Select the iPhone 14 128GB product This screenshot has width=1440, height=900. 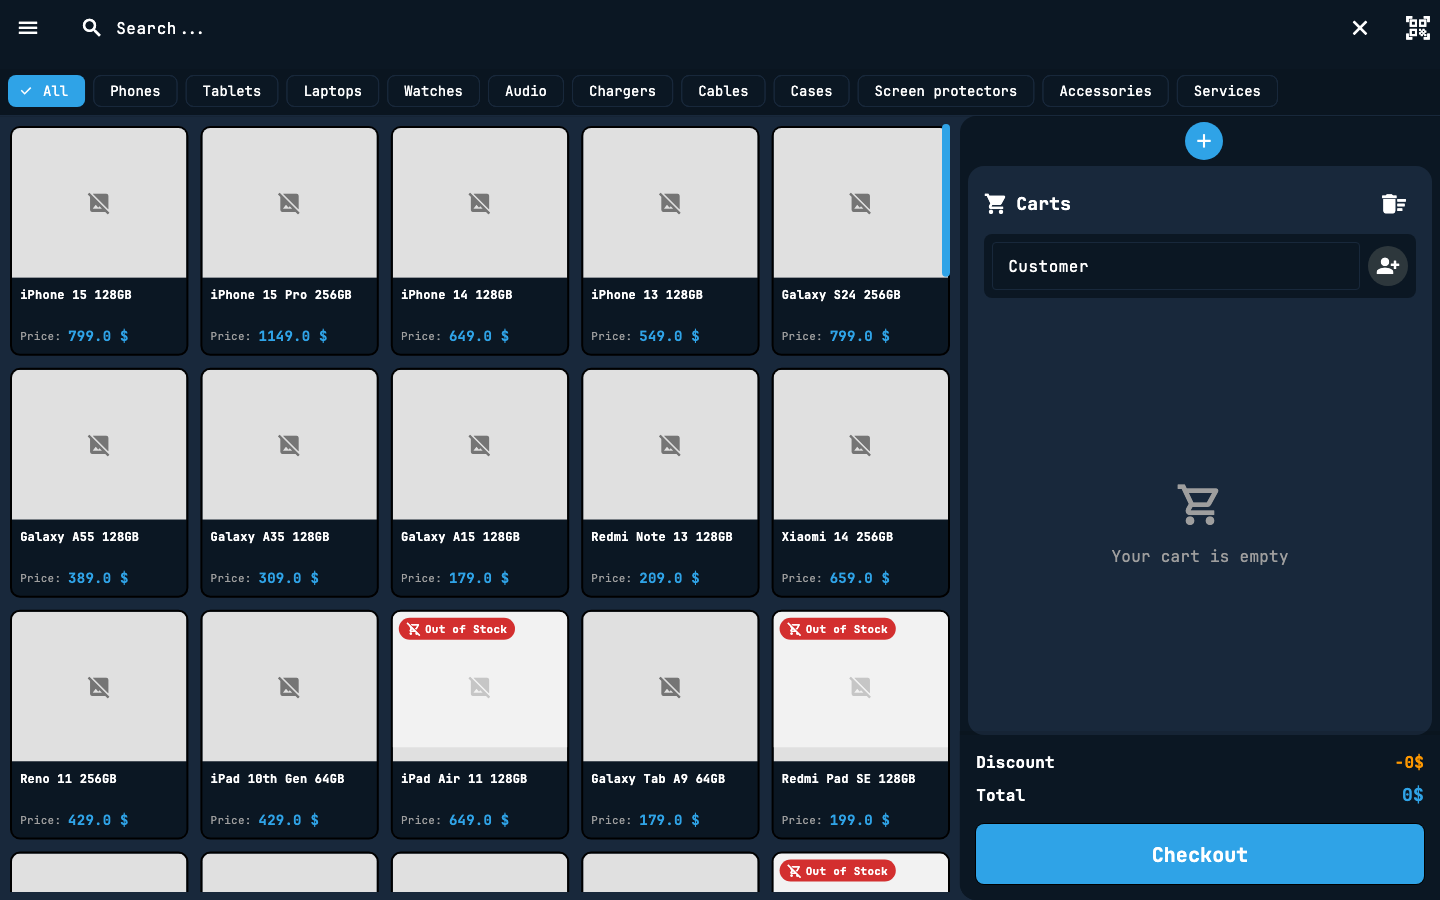(x=480, y=241)
